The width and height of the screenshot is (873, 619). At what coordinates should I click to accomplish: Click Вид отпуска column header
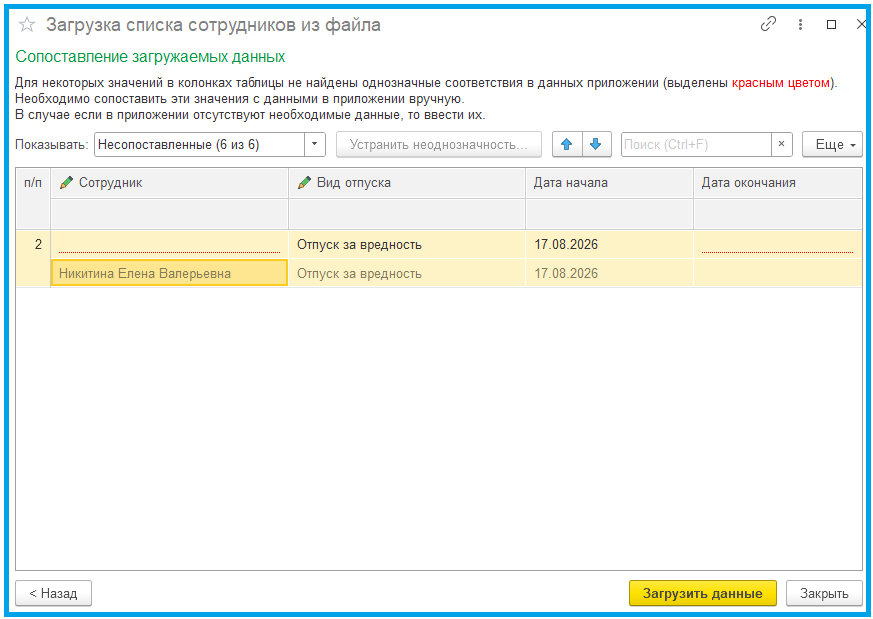tap(406, 183)
